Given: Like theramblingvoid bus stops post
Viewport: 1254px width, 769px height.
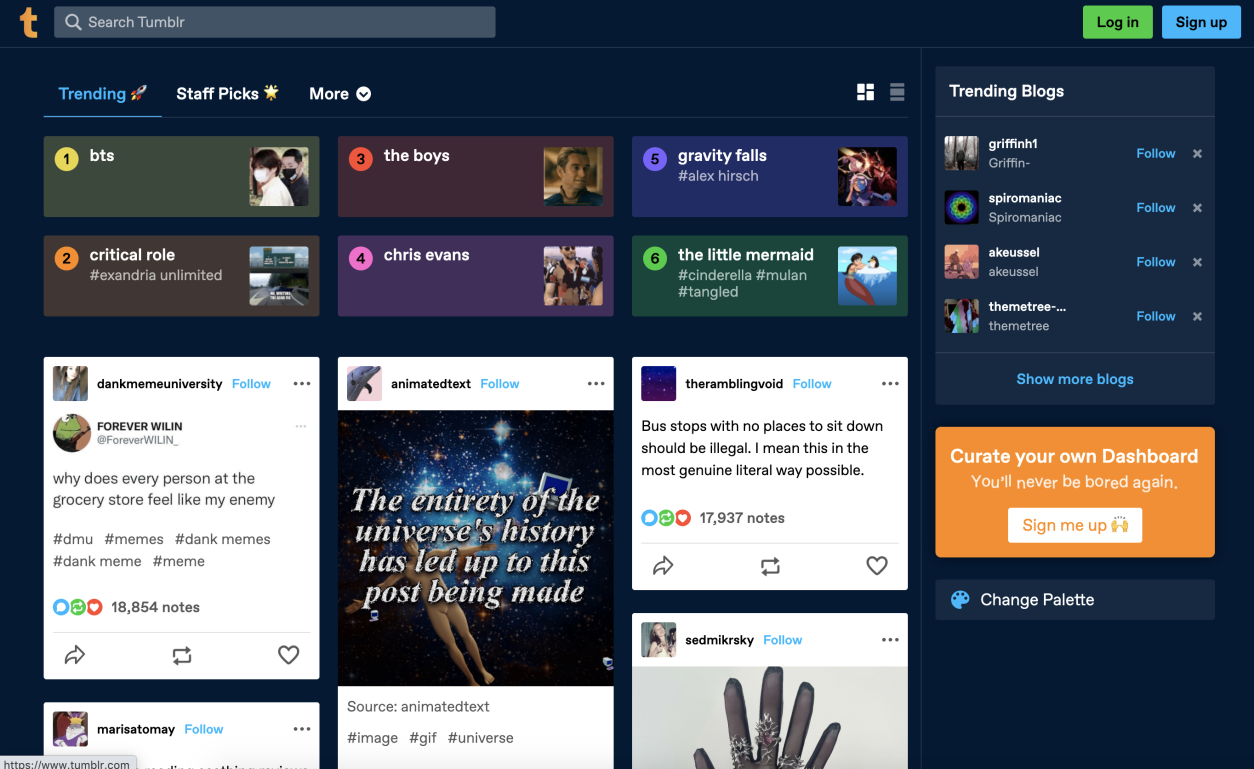Looking at the screenshot, I should coord(877,566).
